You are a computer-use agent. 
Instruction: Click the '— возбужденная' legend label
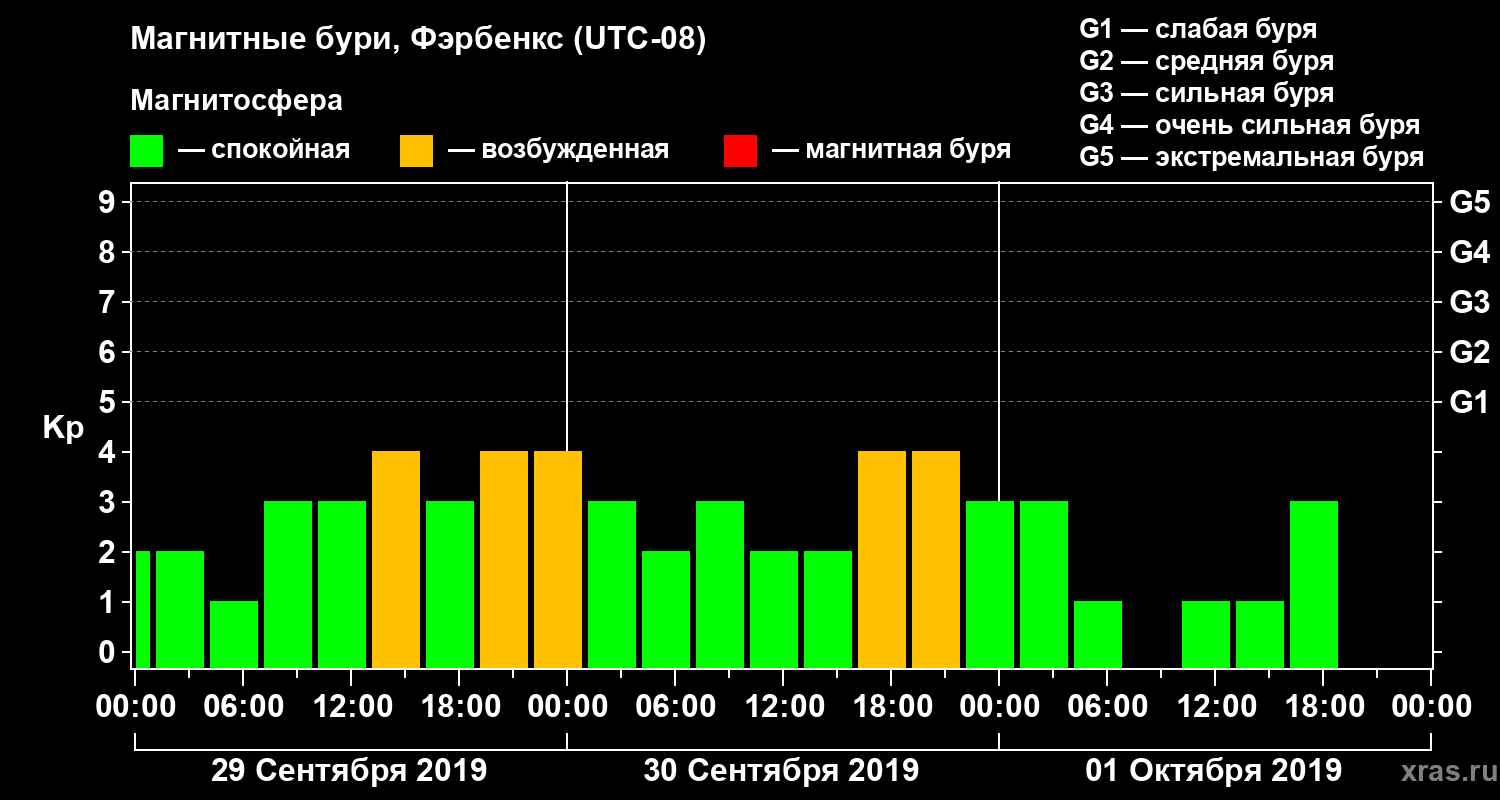tap(558, 151)
